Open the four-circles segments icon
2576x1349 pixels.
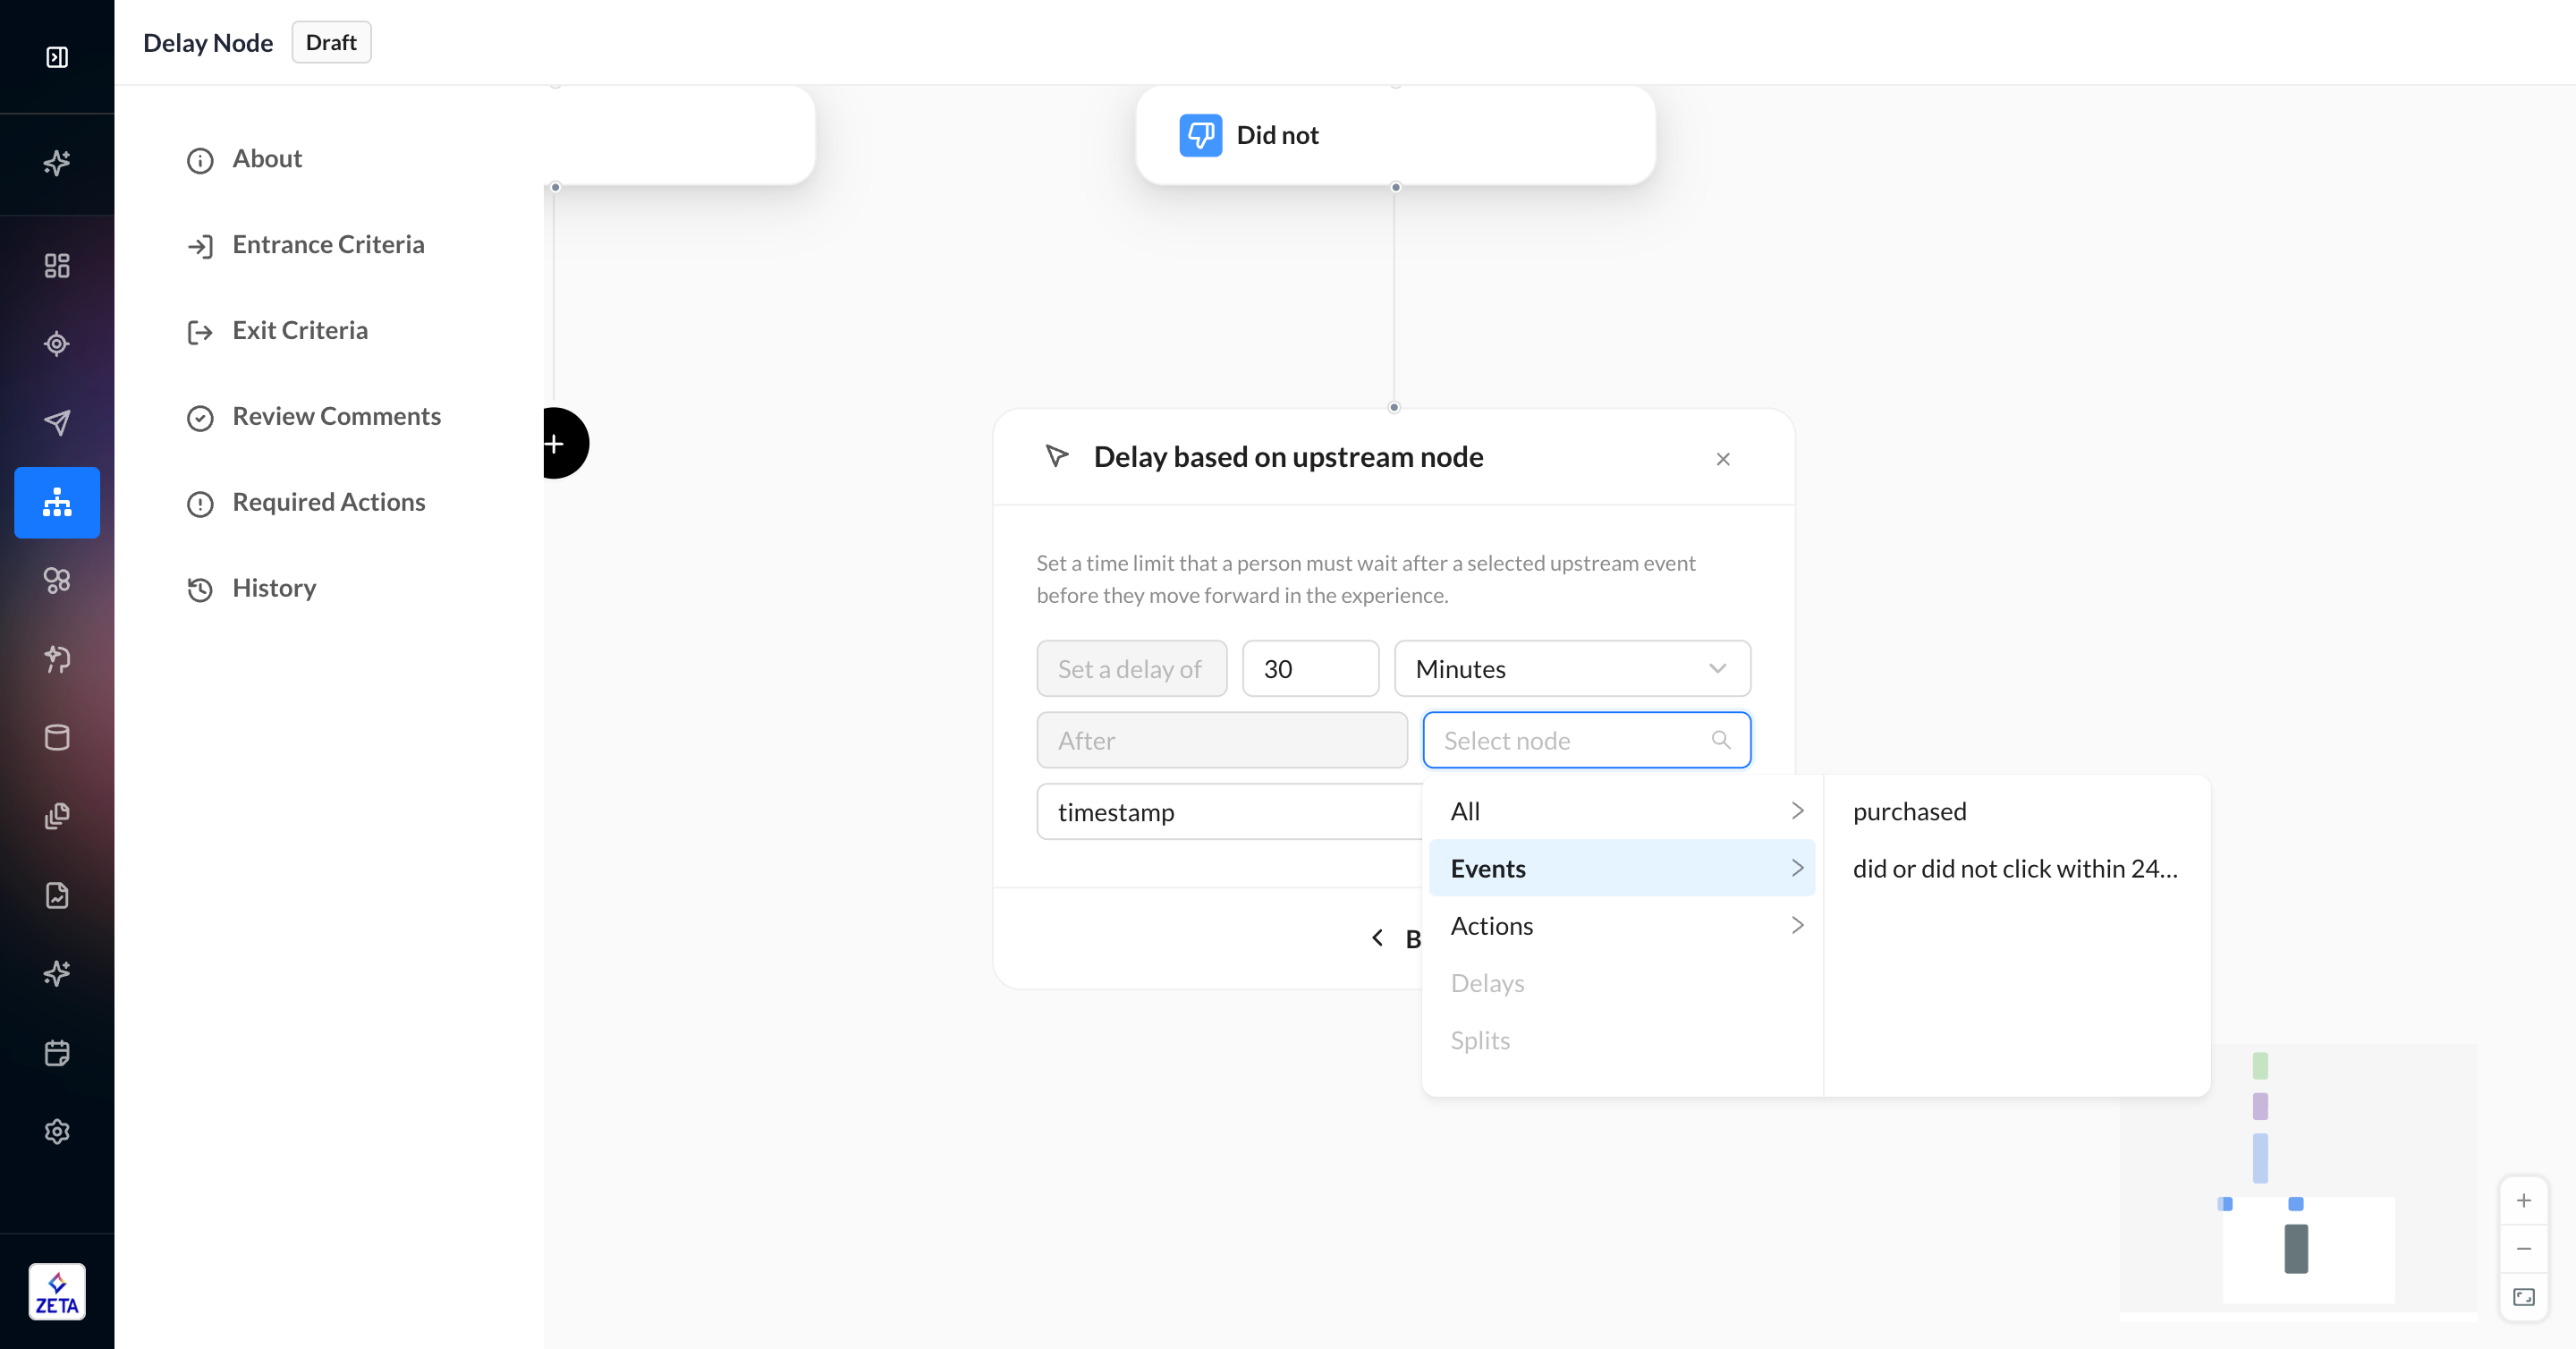click(x=57, y=581)
